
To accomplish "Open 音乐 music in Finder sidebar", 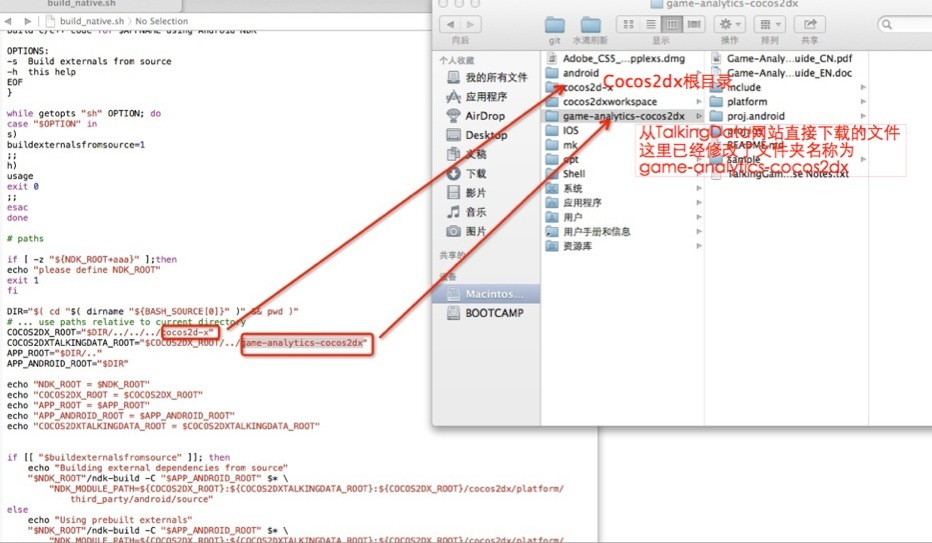I will 467,212.
